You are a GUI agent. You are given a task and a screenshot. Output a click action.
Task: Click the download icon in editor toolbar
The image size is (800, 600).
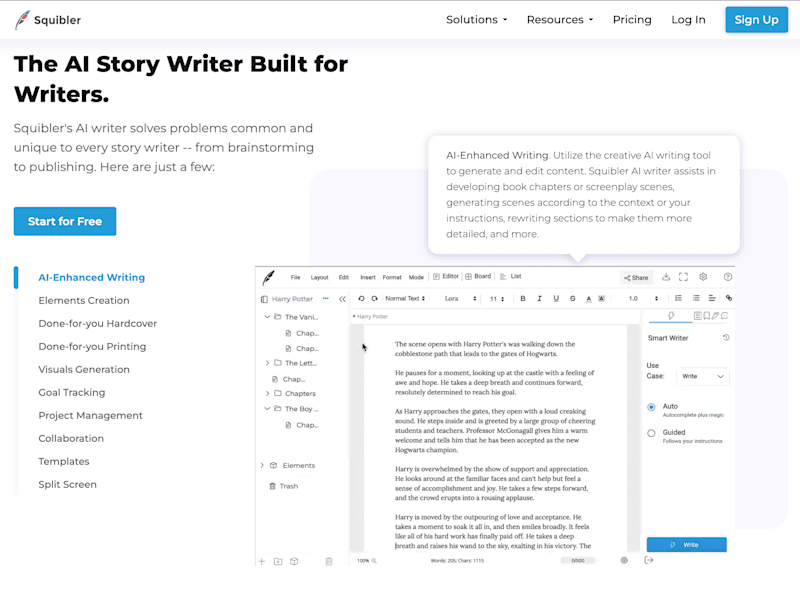click(x=666, y=277)
